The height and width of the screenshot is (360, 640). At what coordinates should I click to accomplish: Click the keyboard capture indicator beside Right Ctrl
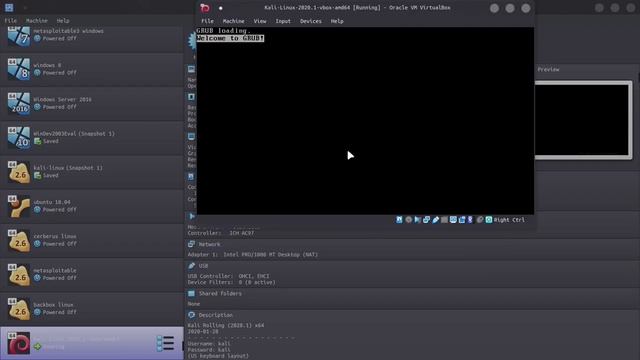pos(489,220)
